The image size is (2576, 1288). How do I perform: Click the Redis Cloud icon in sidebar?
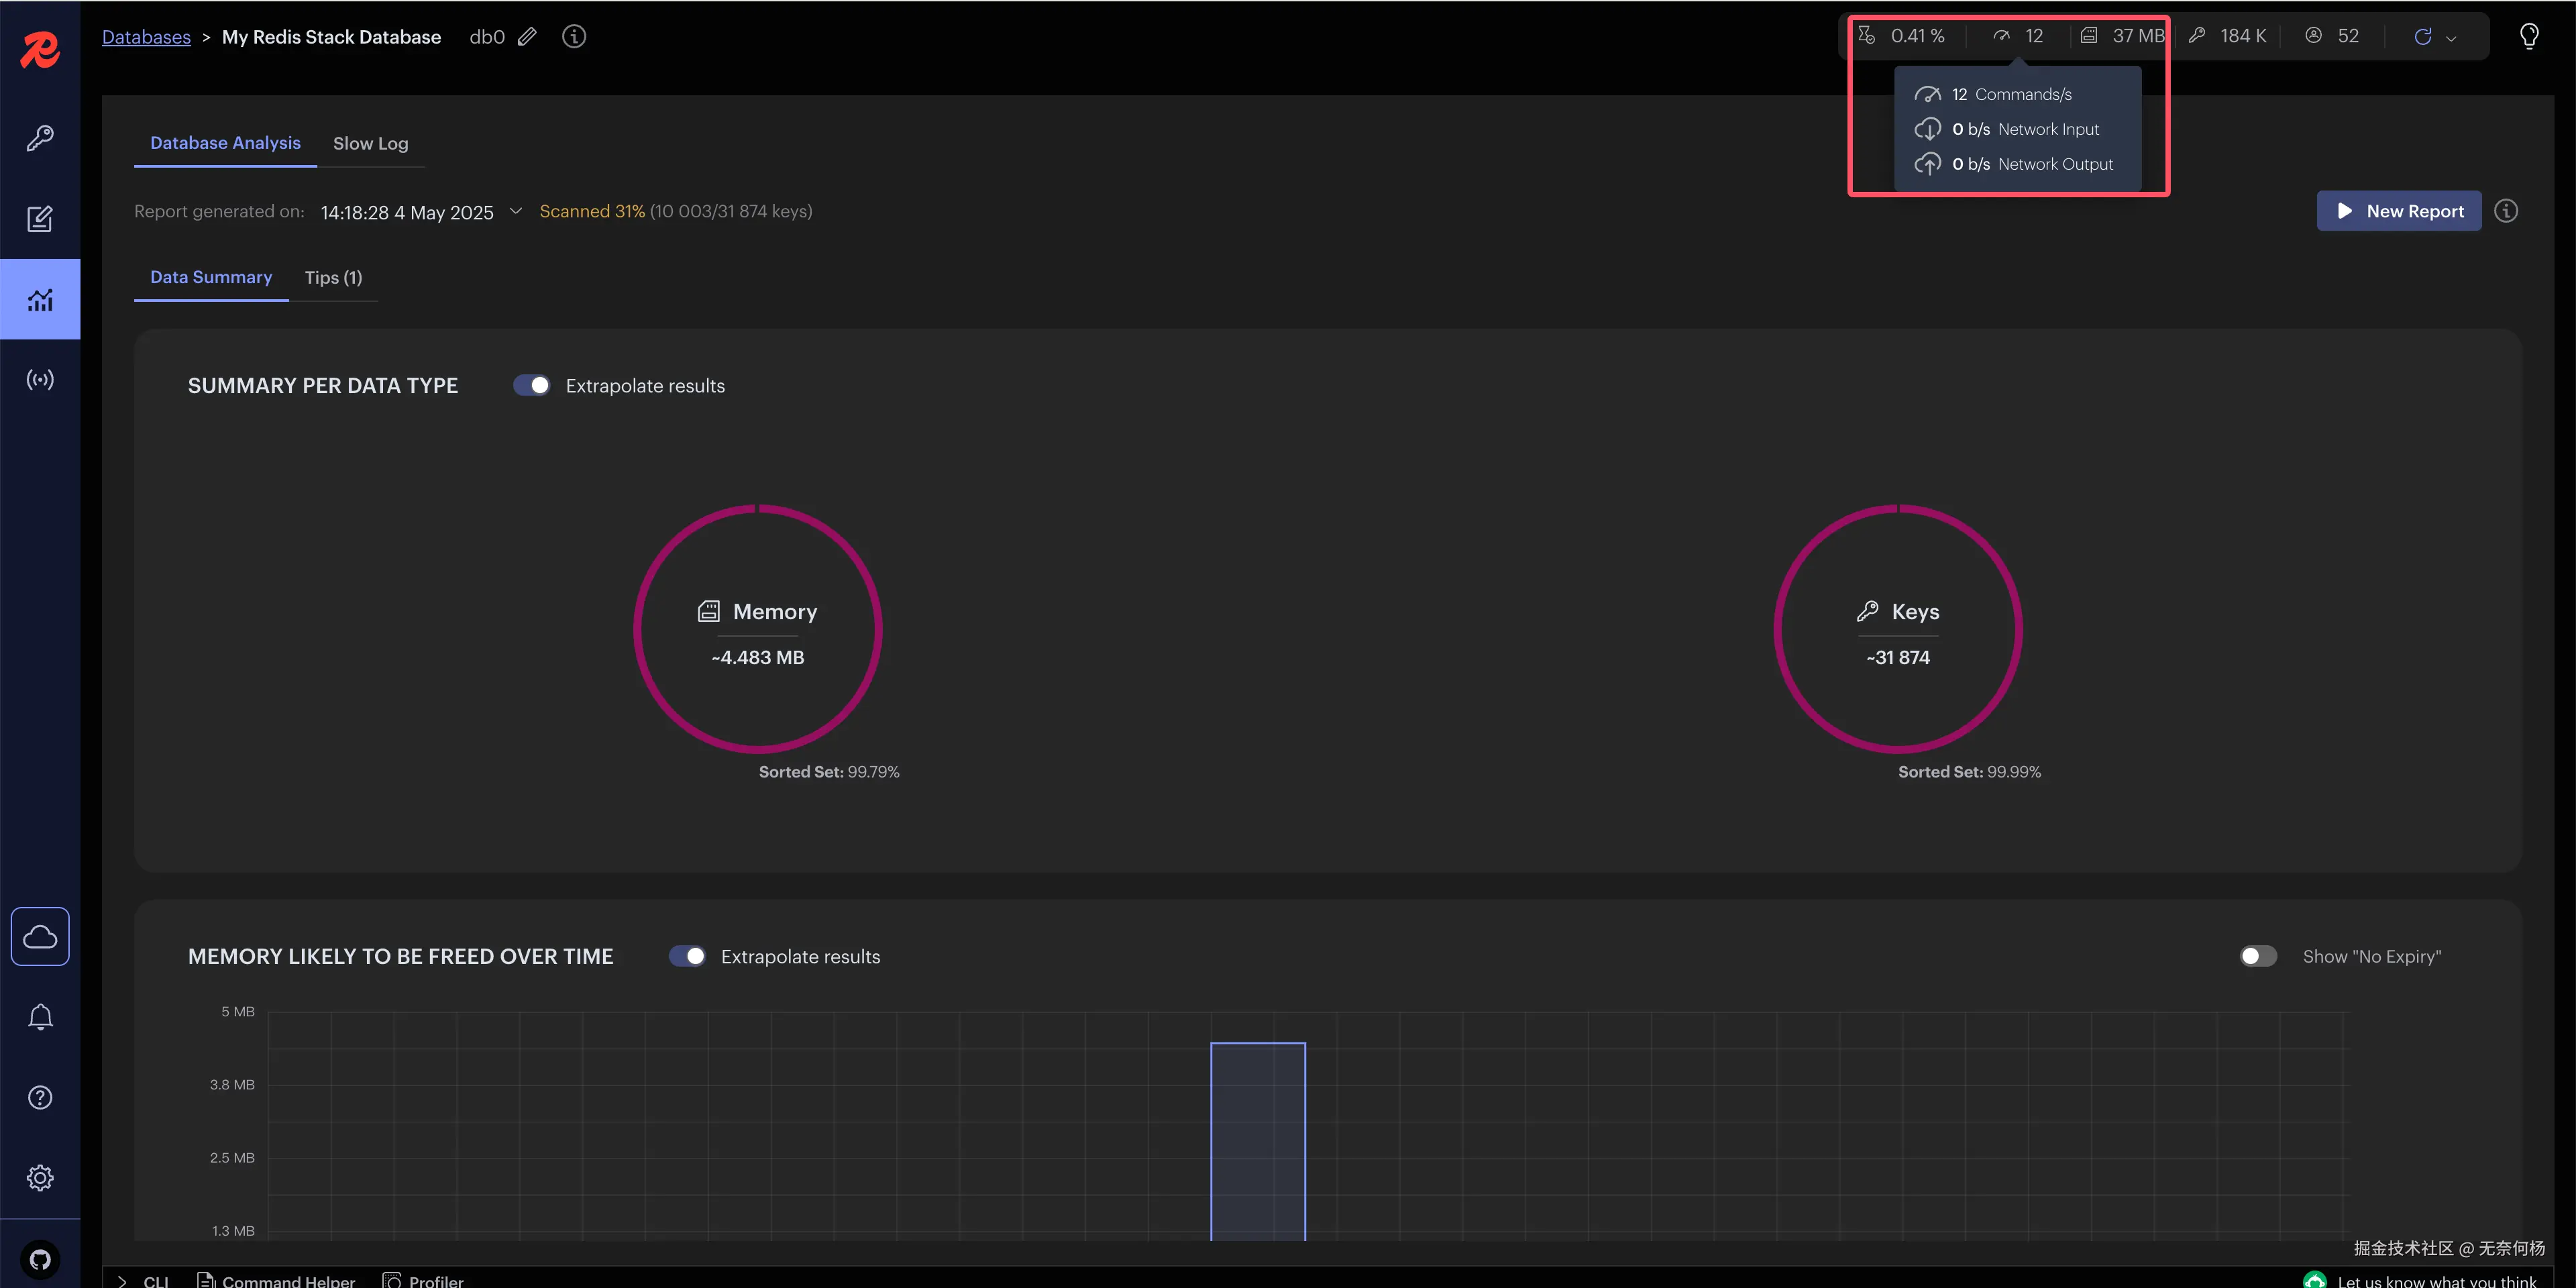click(40, 936)
